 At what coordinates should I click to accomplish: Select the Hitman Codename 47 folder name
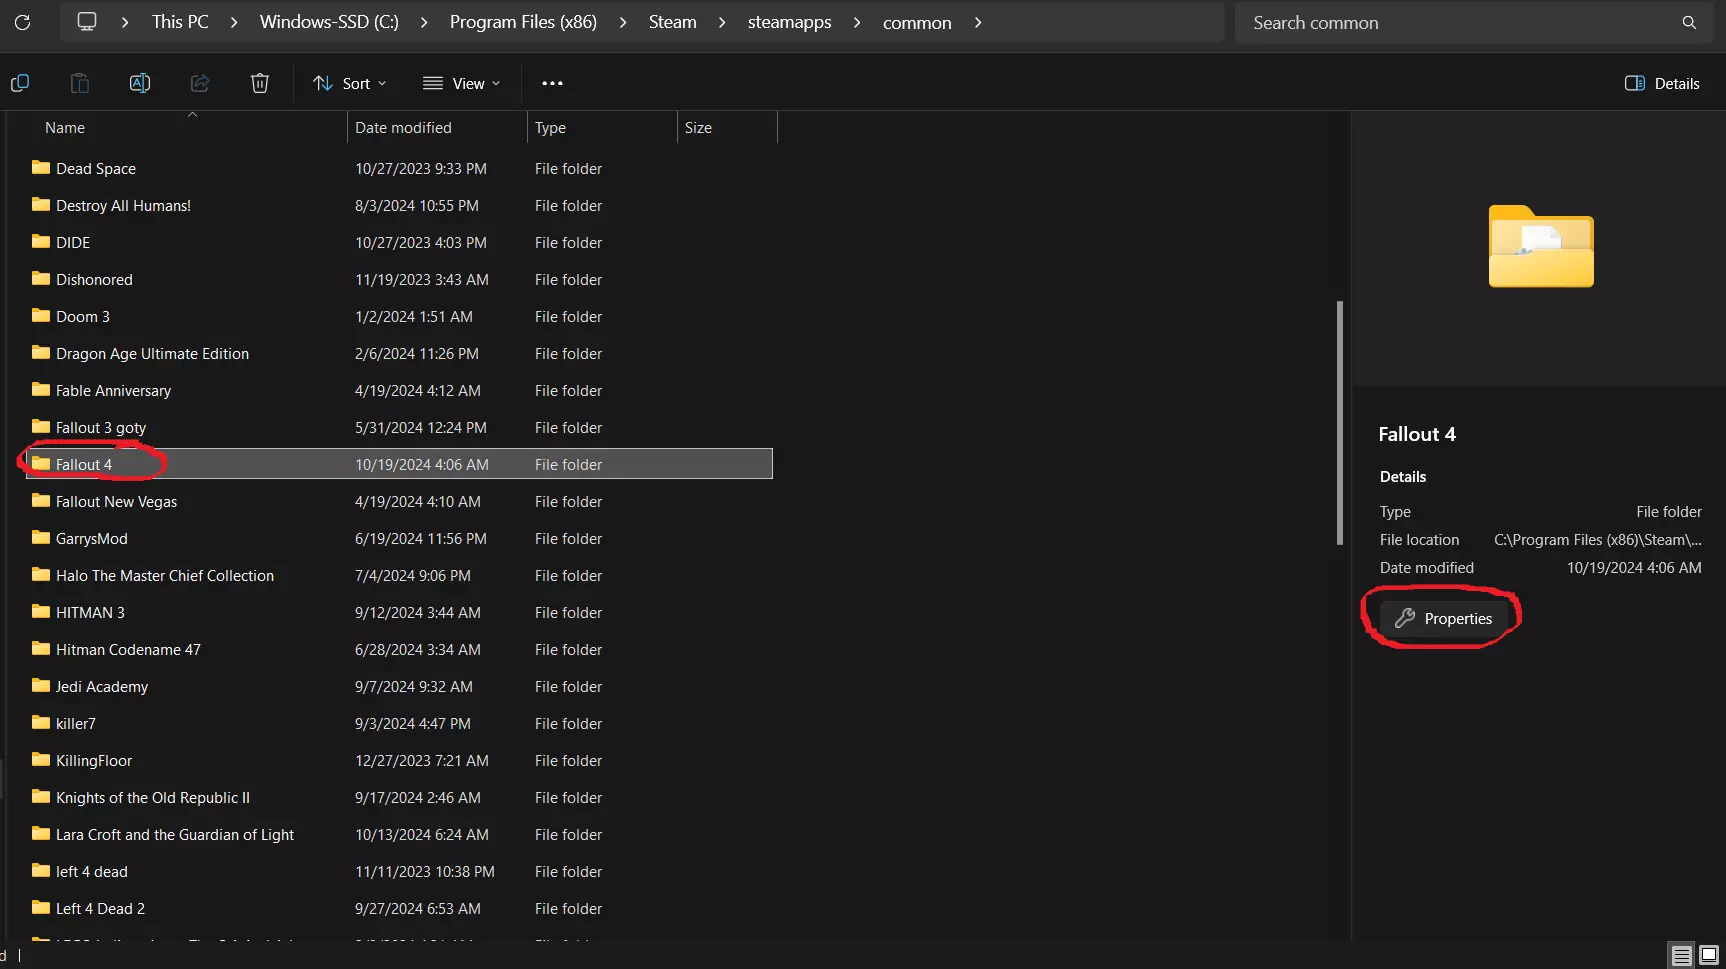point(128,649)
